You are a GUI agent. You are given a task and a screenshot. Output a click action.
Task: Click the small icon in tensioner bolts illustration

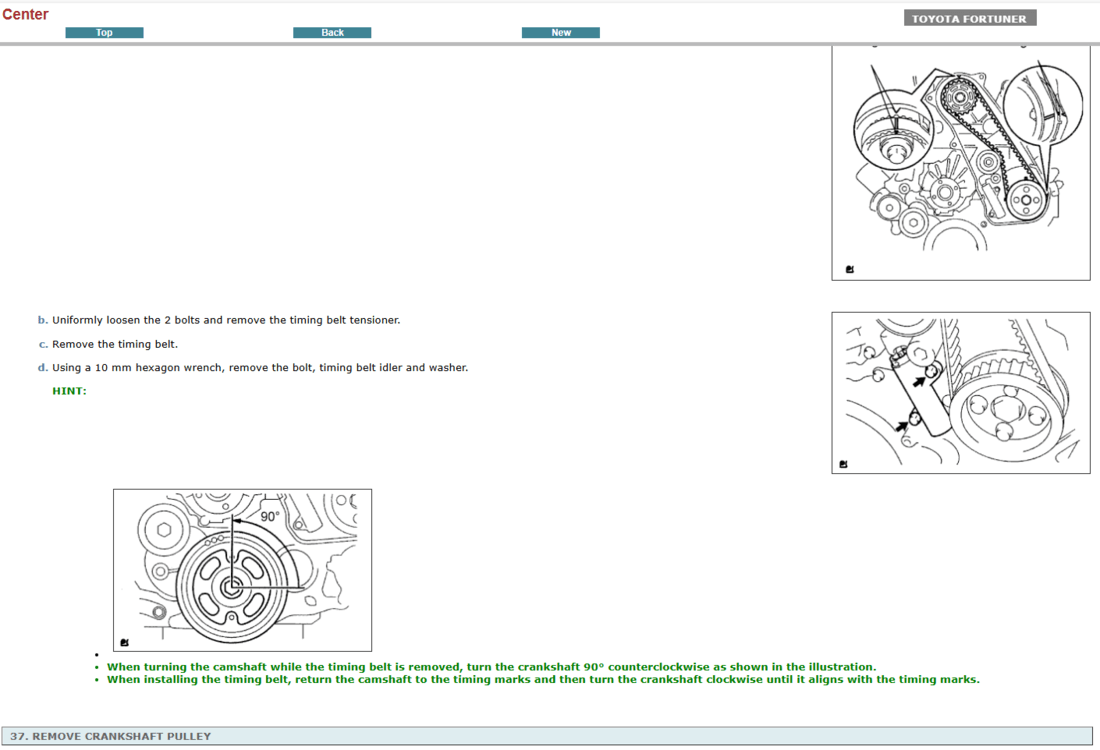pyautogui.click(x=843, y=464)
